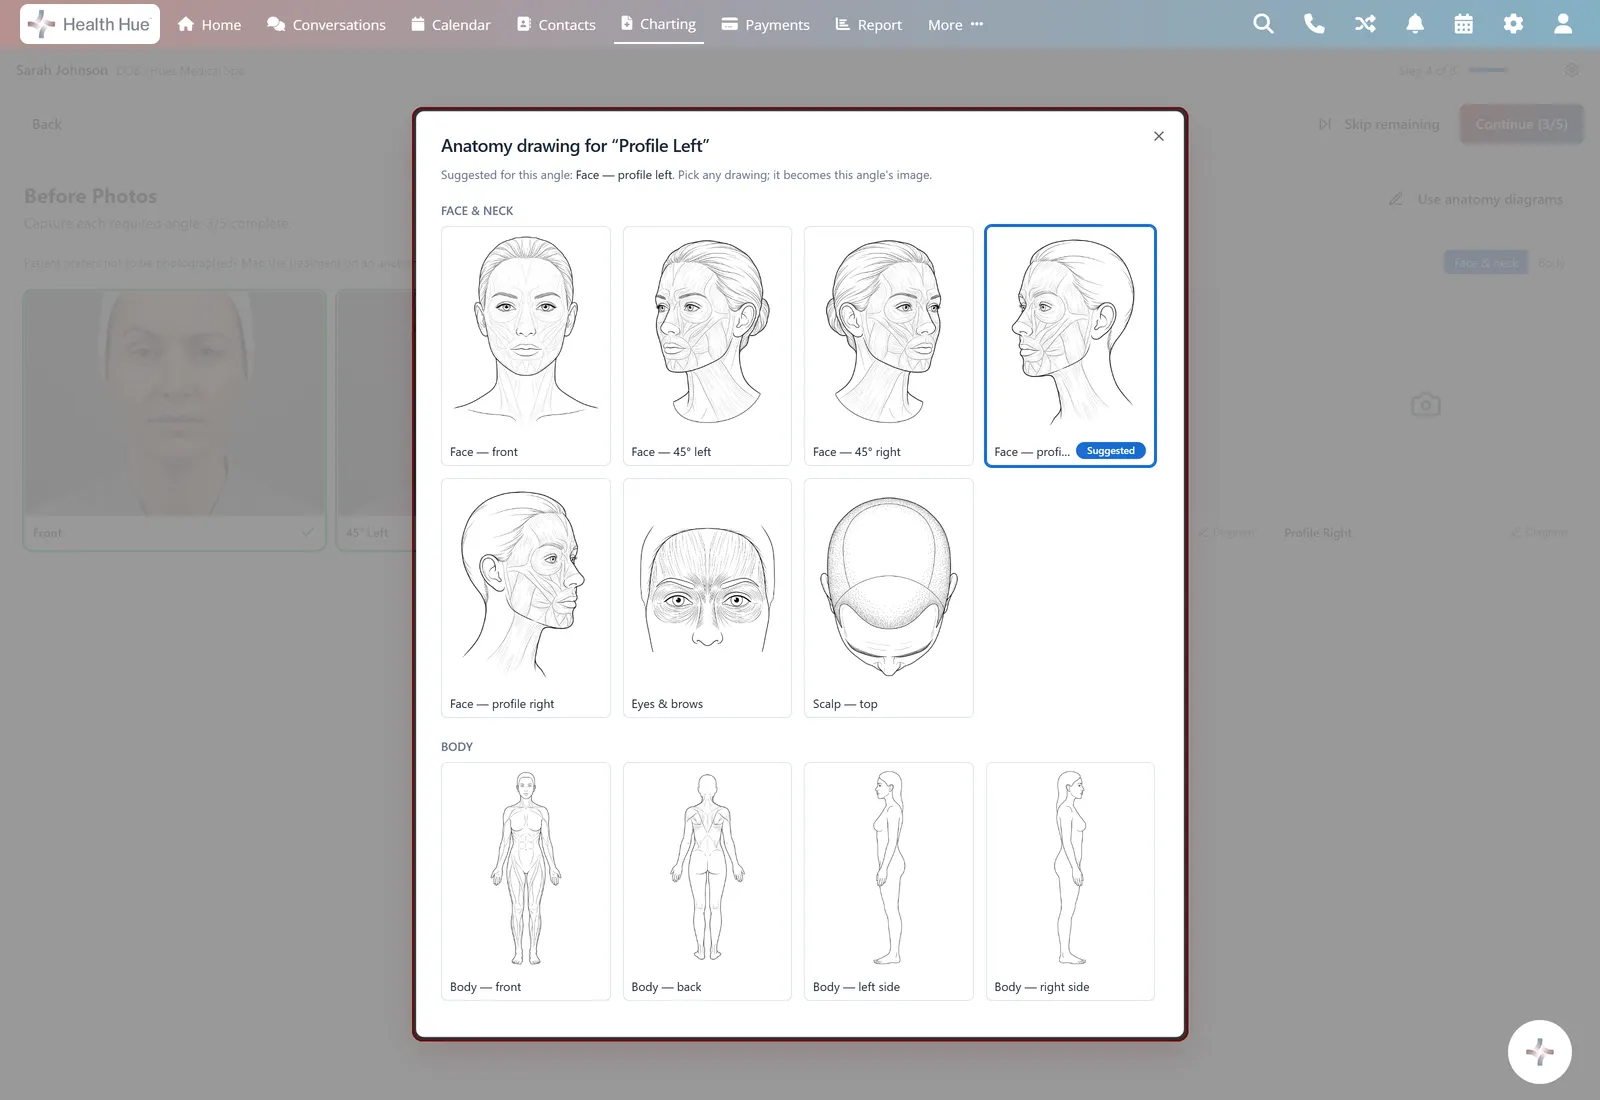This screenshot has height=1100, width=1600.
Task: Choose the Eyes & brows drawing
Action: (707, 597)
